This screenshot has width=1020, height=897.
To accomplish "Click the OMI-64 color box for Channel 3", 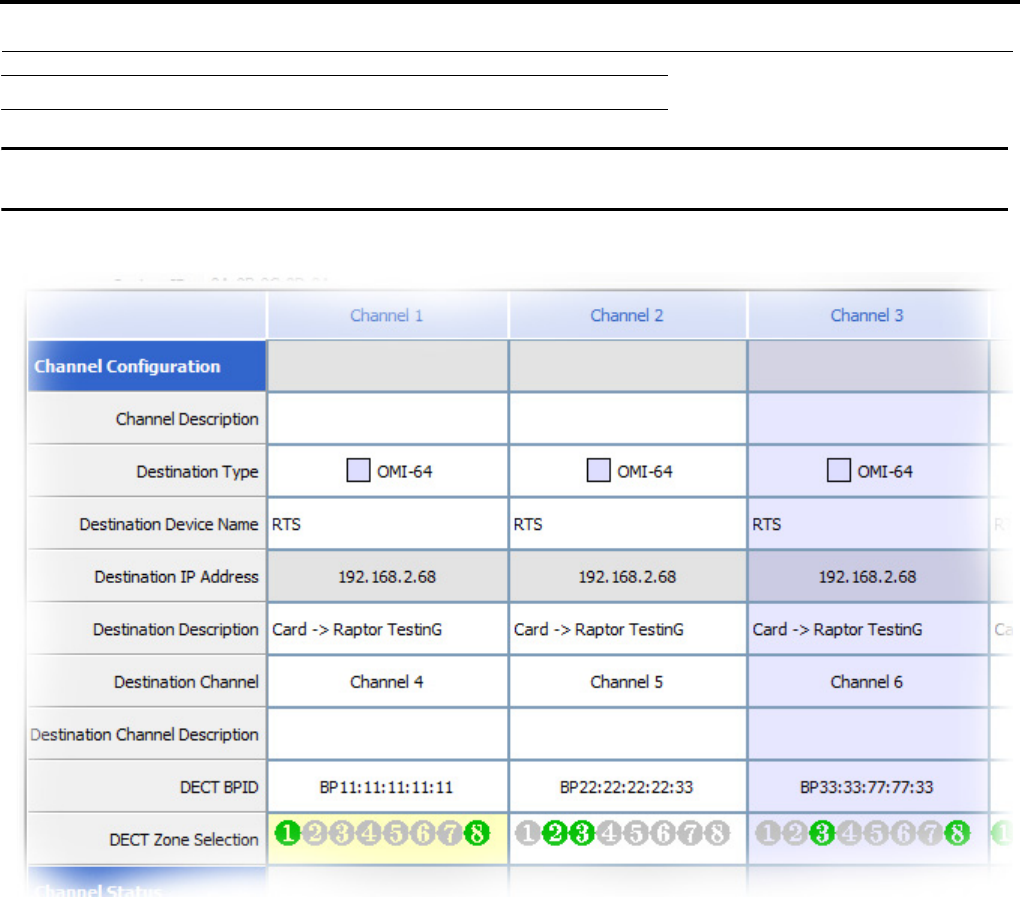I will tap(839, 470).
